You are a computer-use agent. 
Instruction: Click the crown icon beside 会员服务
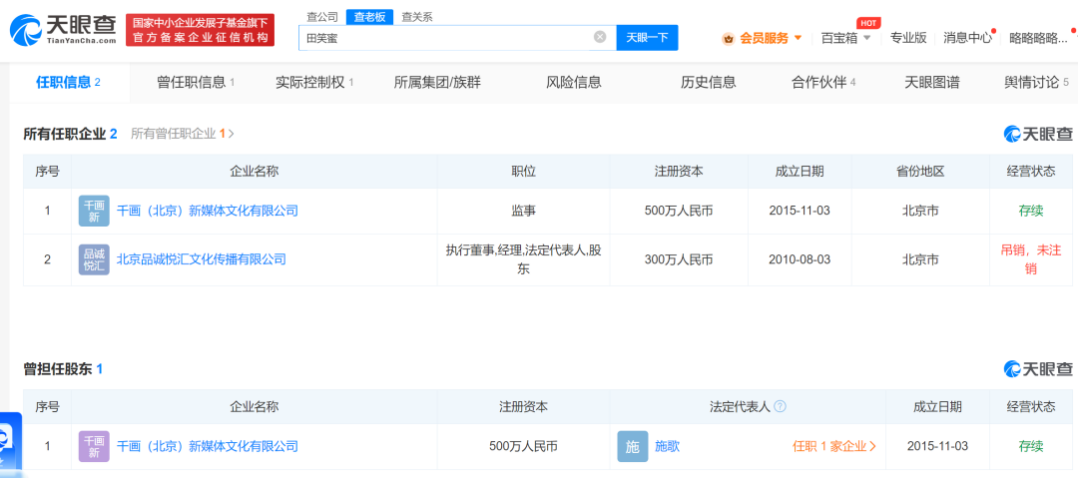(x=728, y=39)
